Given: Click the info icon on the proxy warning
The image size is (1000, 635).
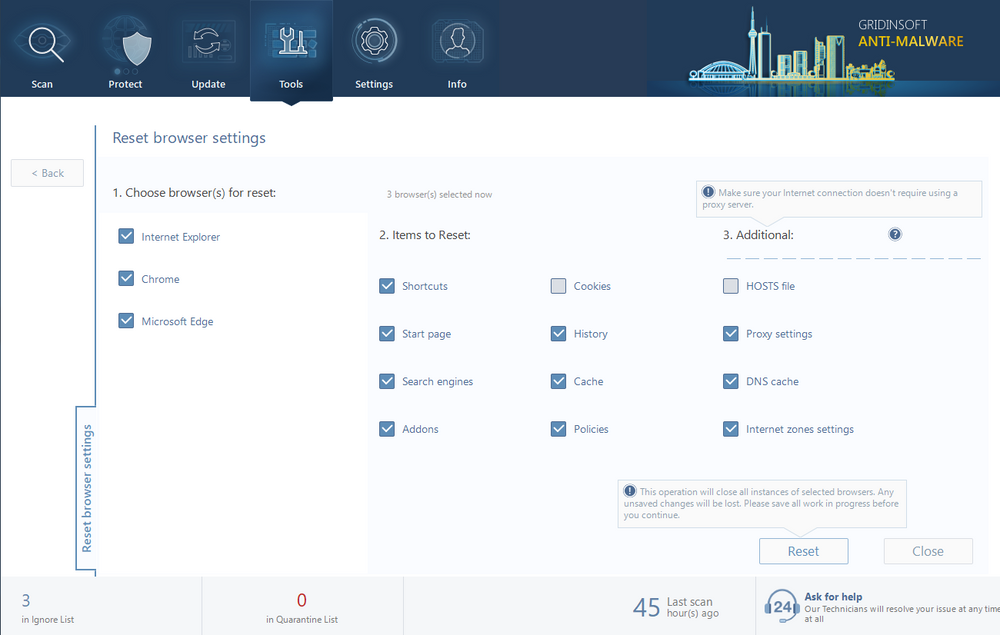Looking at the screenshot, I should tap(709, 192).
